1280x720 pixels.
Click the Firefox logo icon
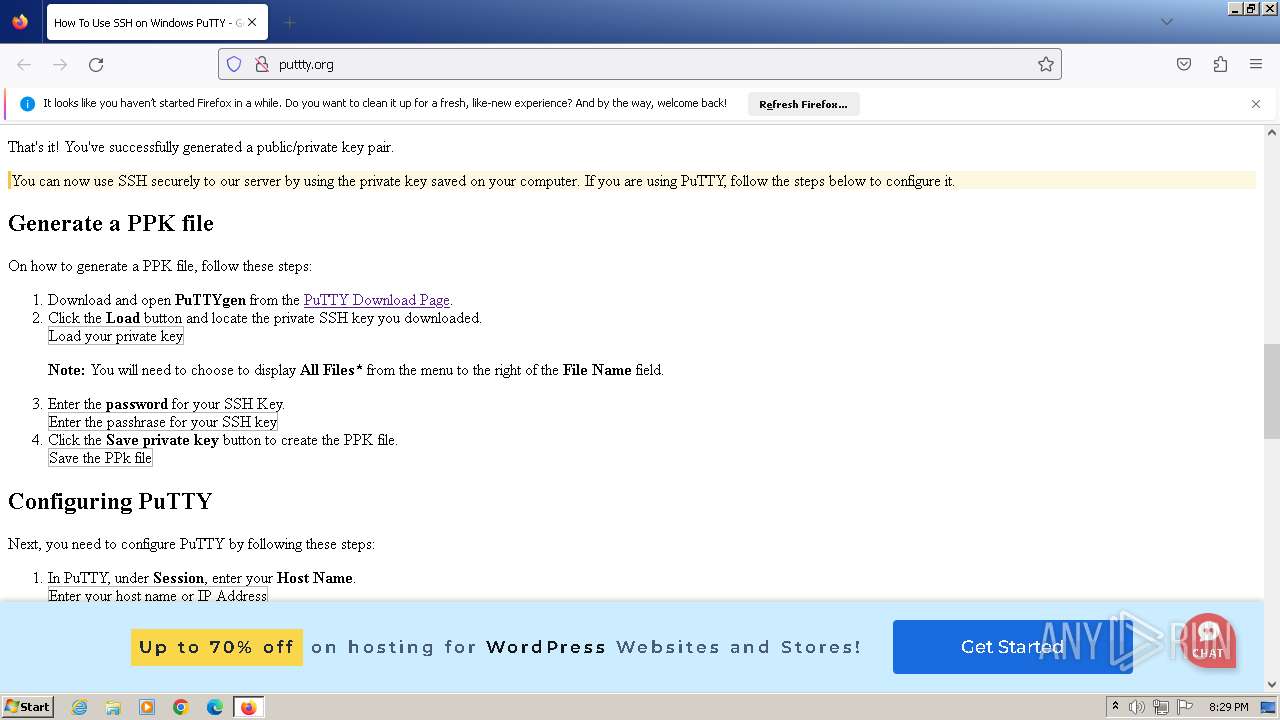20,22
